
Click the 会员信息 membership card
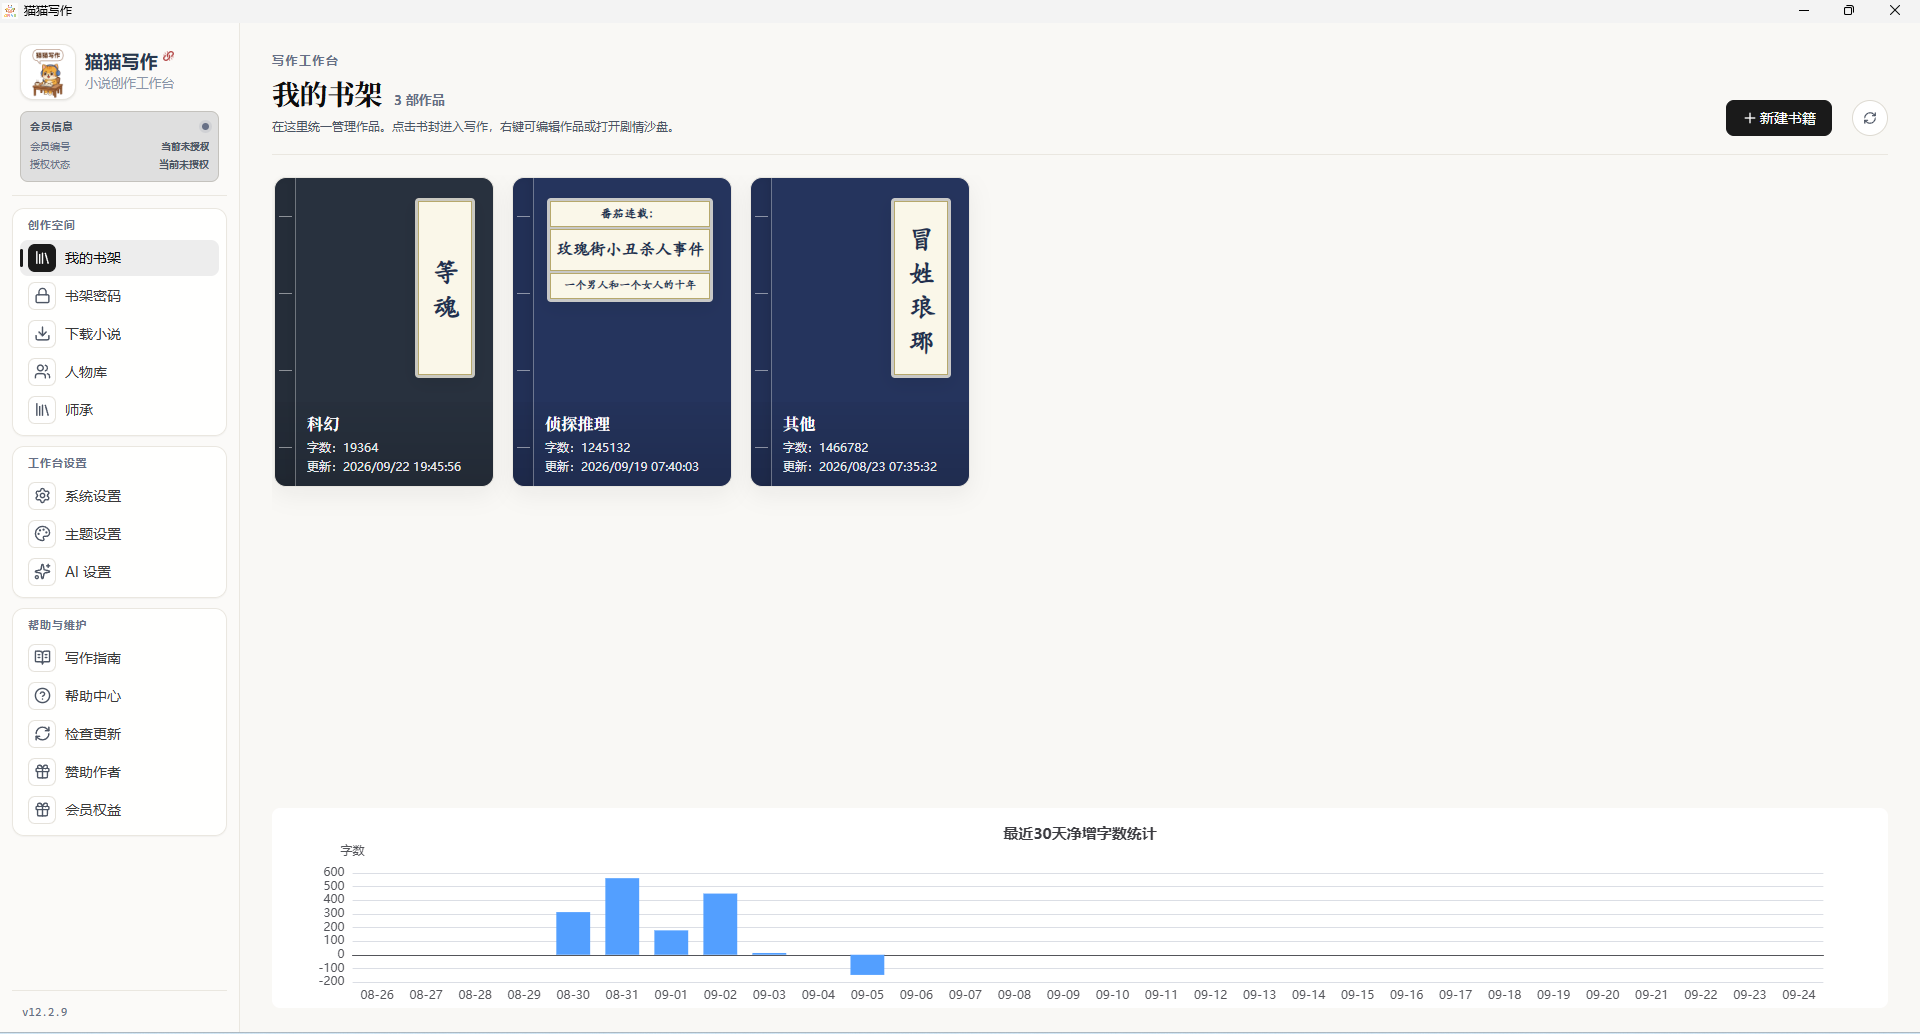(119, 146)
